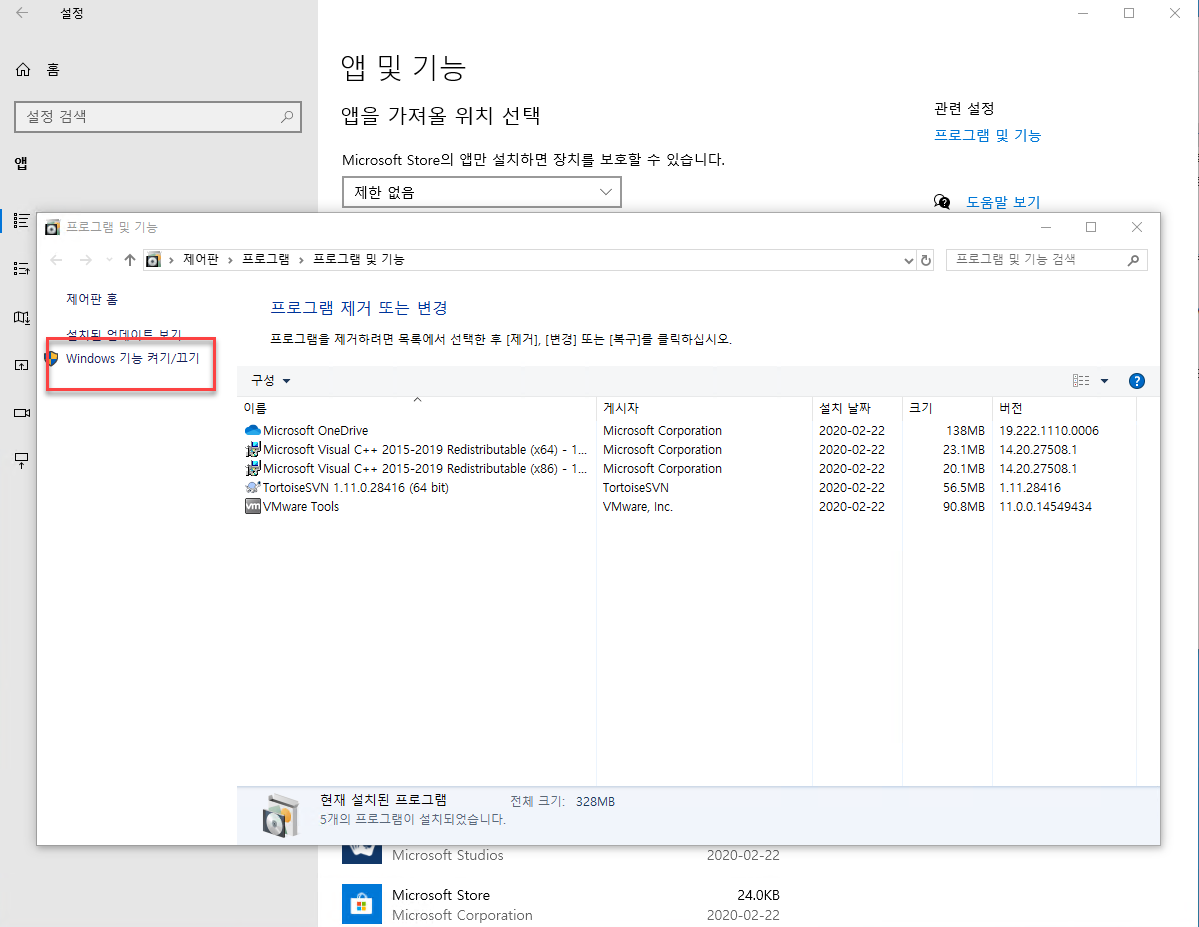The image size is (1199, 927).
Task: Open the 구성 organize dropdown
Action: point(271,380)
